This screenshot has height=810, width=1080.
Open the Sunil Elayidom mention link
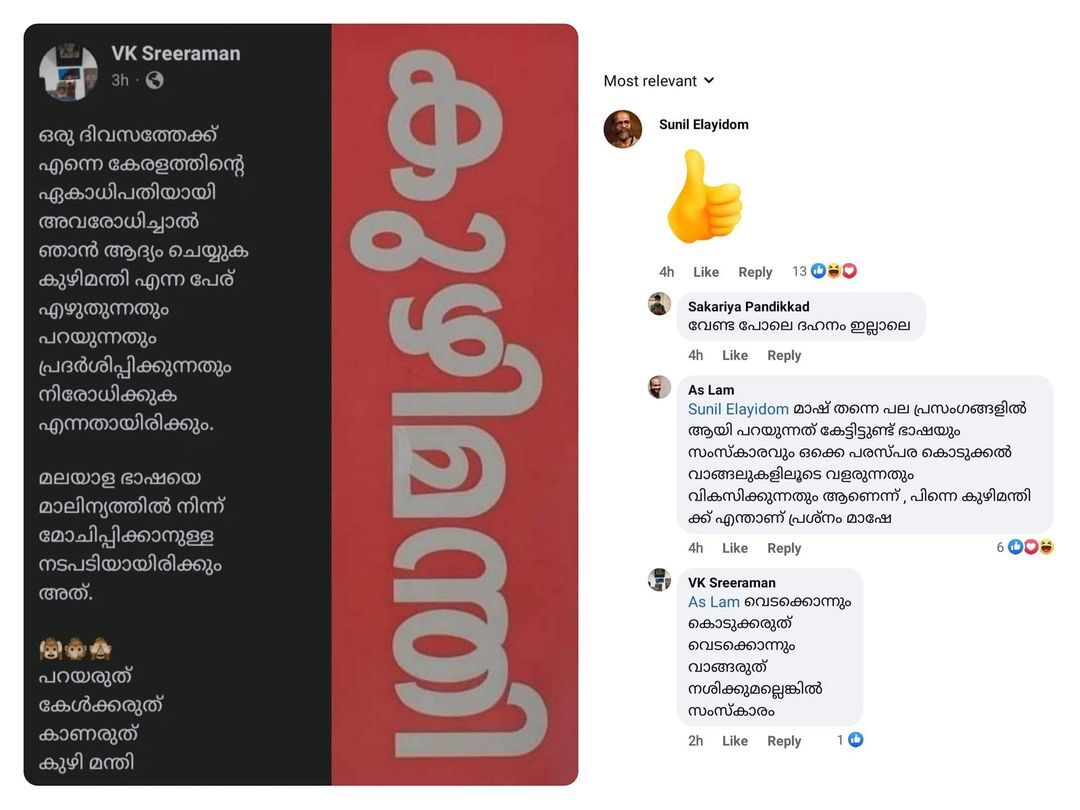tap(738, 409)
